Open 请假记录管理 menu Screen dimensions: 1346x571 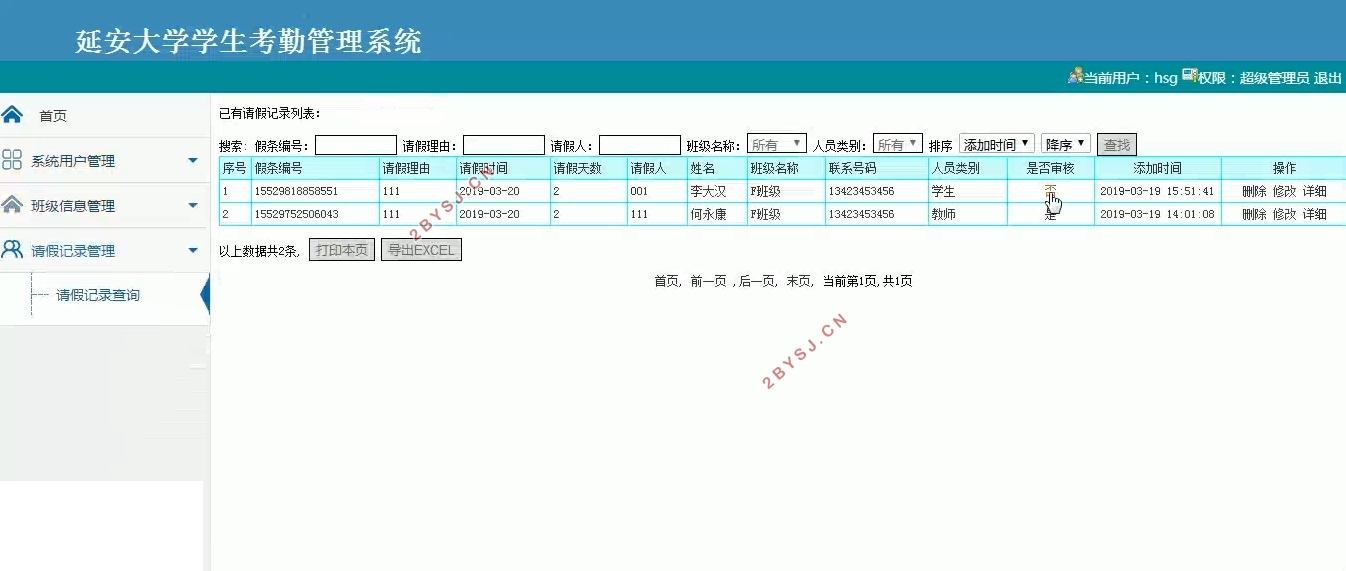[73, 251]
